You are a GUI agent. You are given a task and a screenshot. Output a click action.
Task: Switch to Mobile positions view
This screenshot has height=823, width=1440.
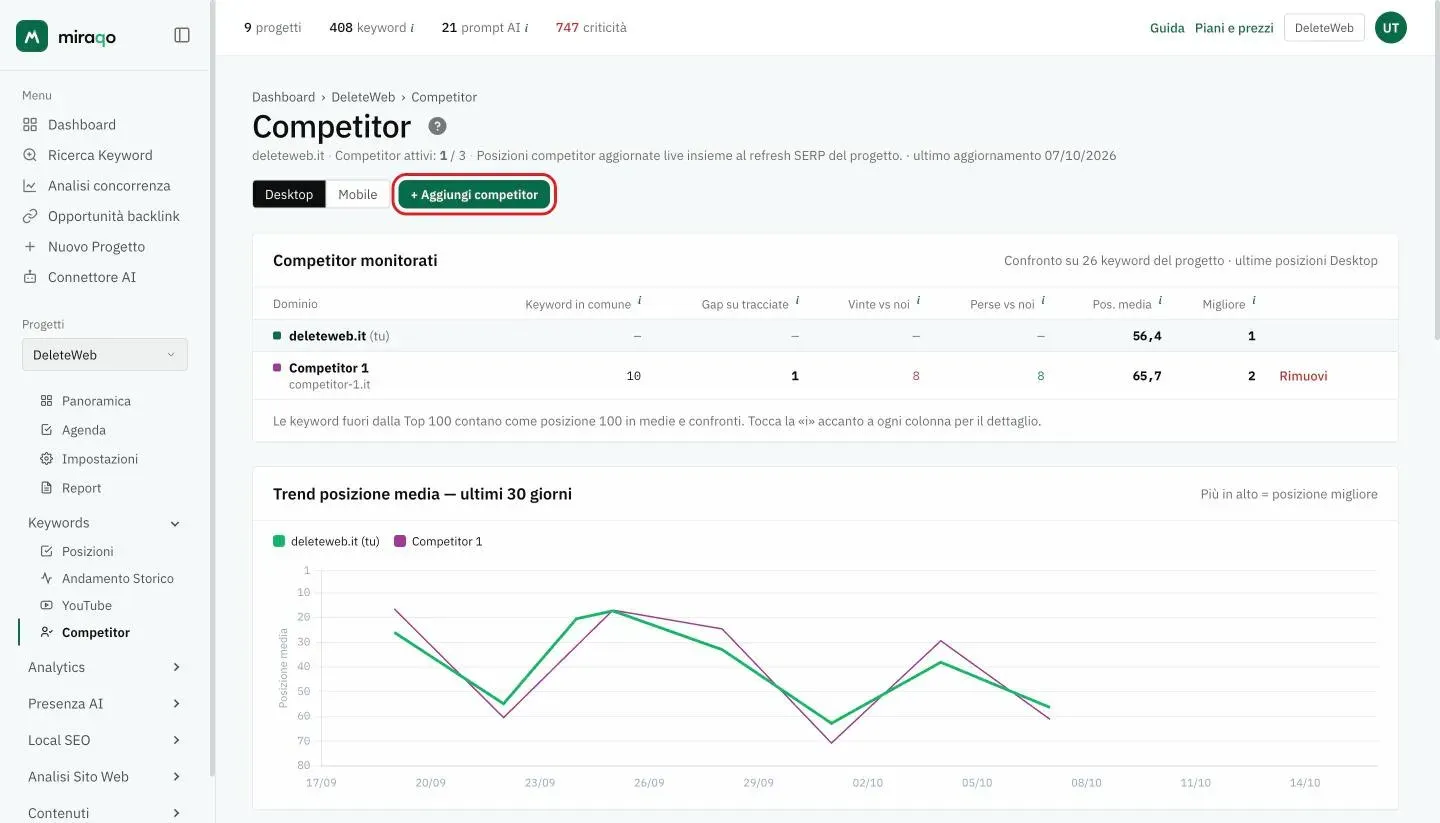coord(358,195)
